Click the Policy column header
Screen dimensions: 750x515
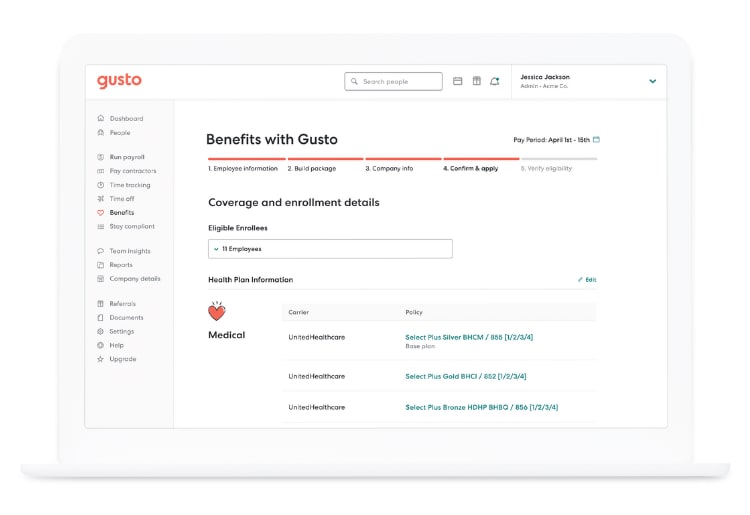point(414,312)
